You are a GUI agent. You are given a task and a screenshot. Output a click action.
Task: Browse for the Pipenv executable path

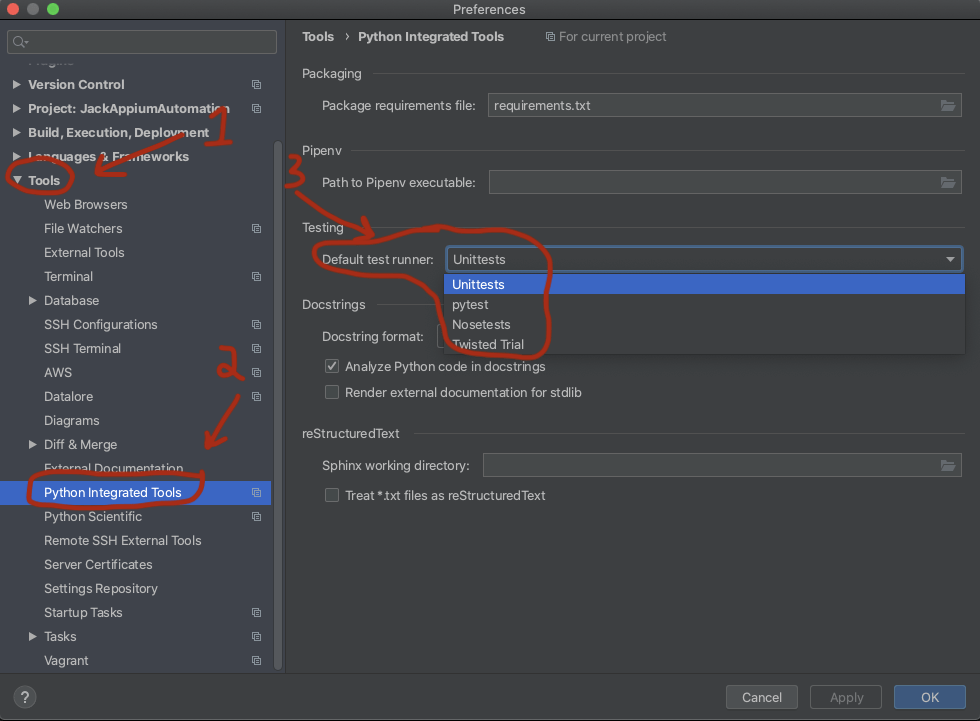[x=948, y=182]
